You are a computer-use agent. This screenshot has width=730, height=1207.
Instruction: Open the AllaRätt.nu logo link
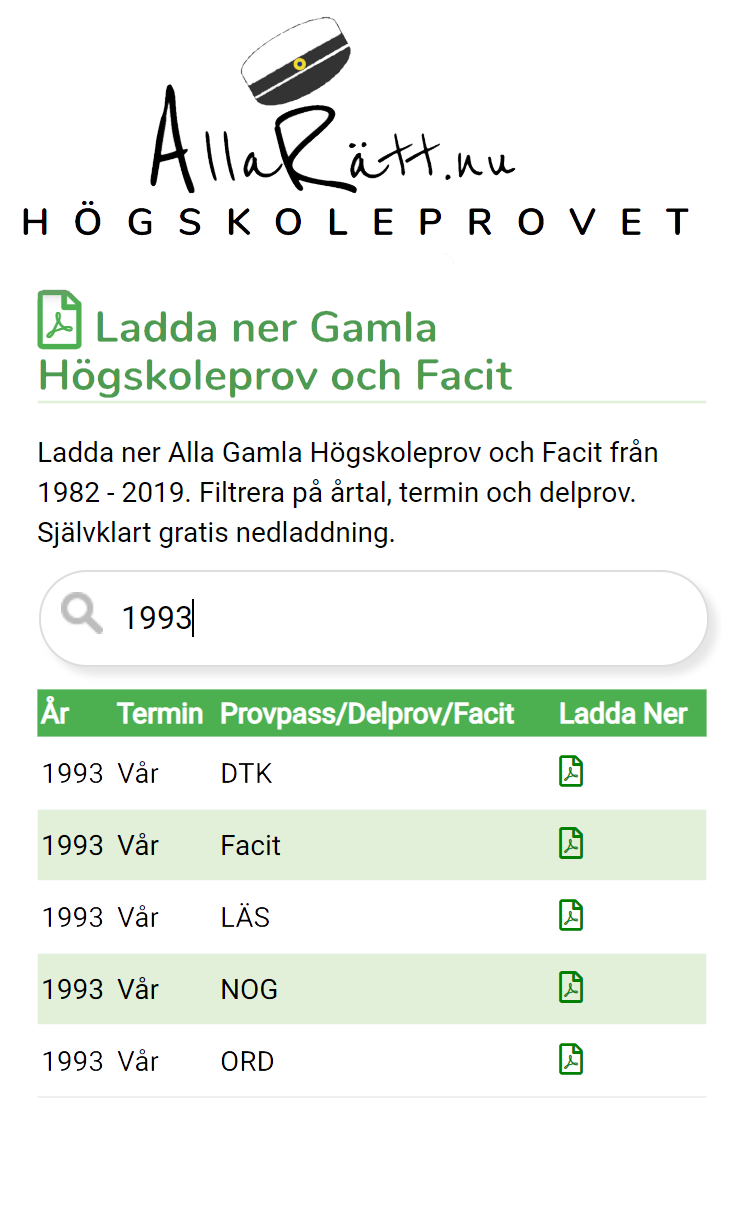click(330, 145)
